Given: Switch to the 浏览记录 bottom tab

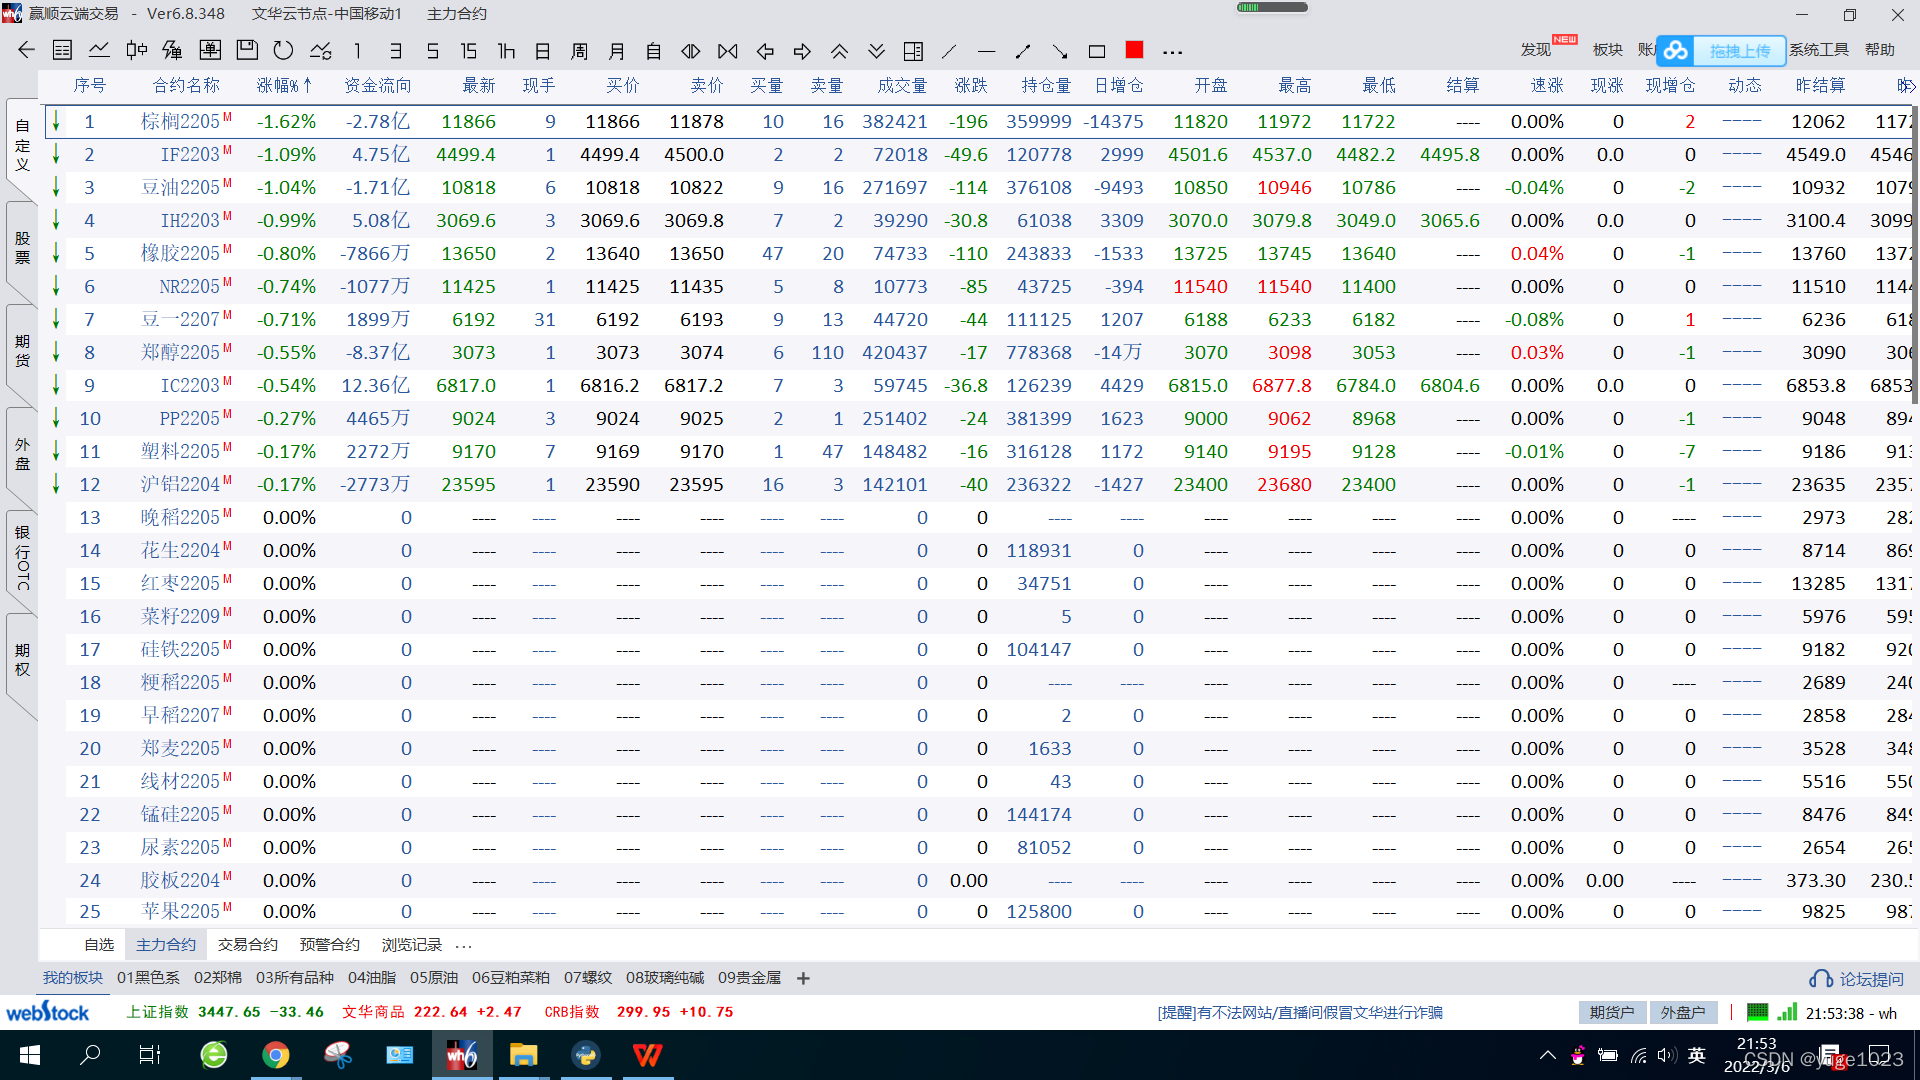Looking at the screenshot, I should (412, 945).
